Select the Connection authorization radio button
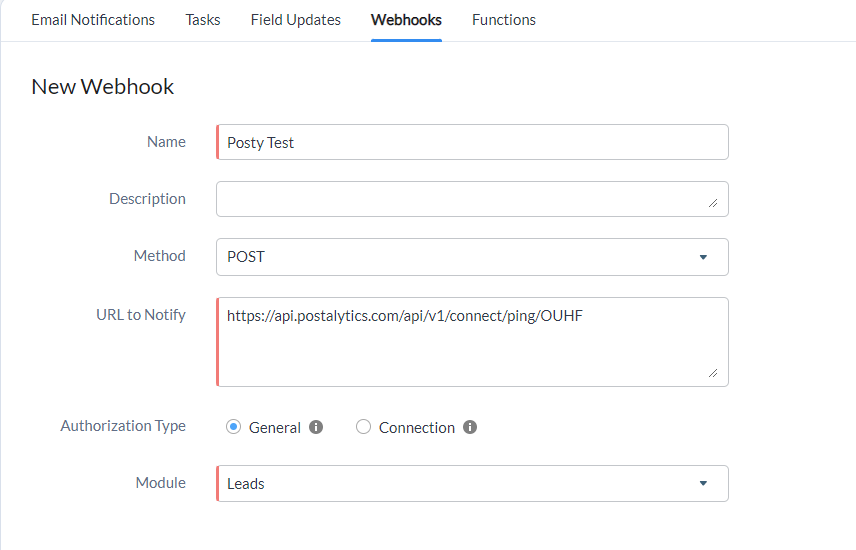The image size is (856, 550). [363, 427]
